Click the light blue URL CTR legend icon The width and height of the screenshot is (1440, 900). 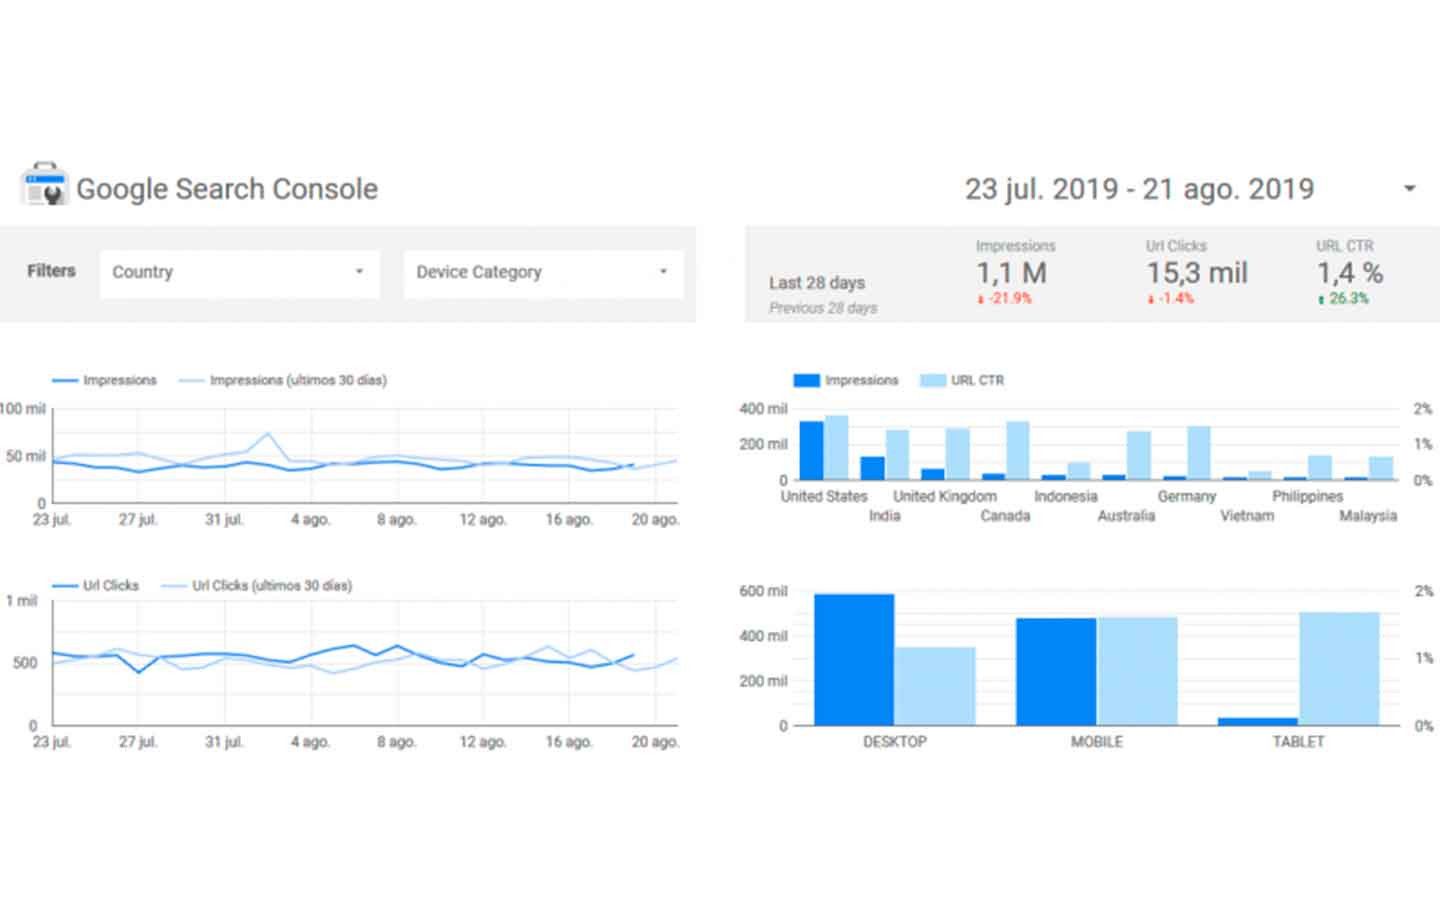tap(932, 381)
